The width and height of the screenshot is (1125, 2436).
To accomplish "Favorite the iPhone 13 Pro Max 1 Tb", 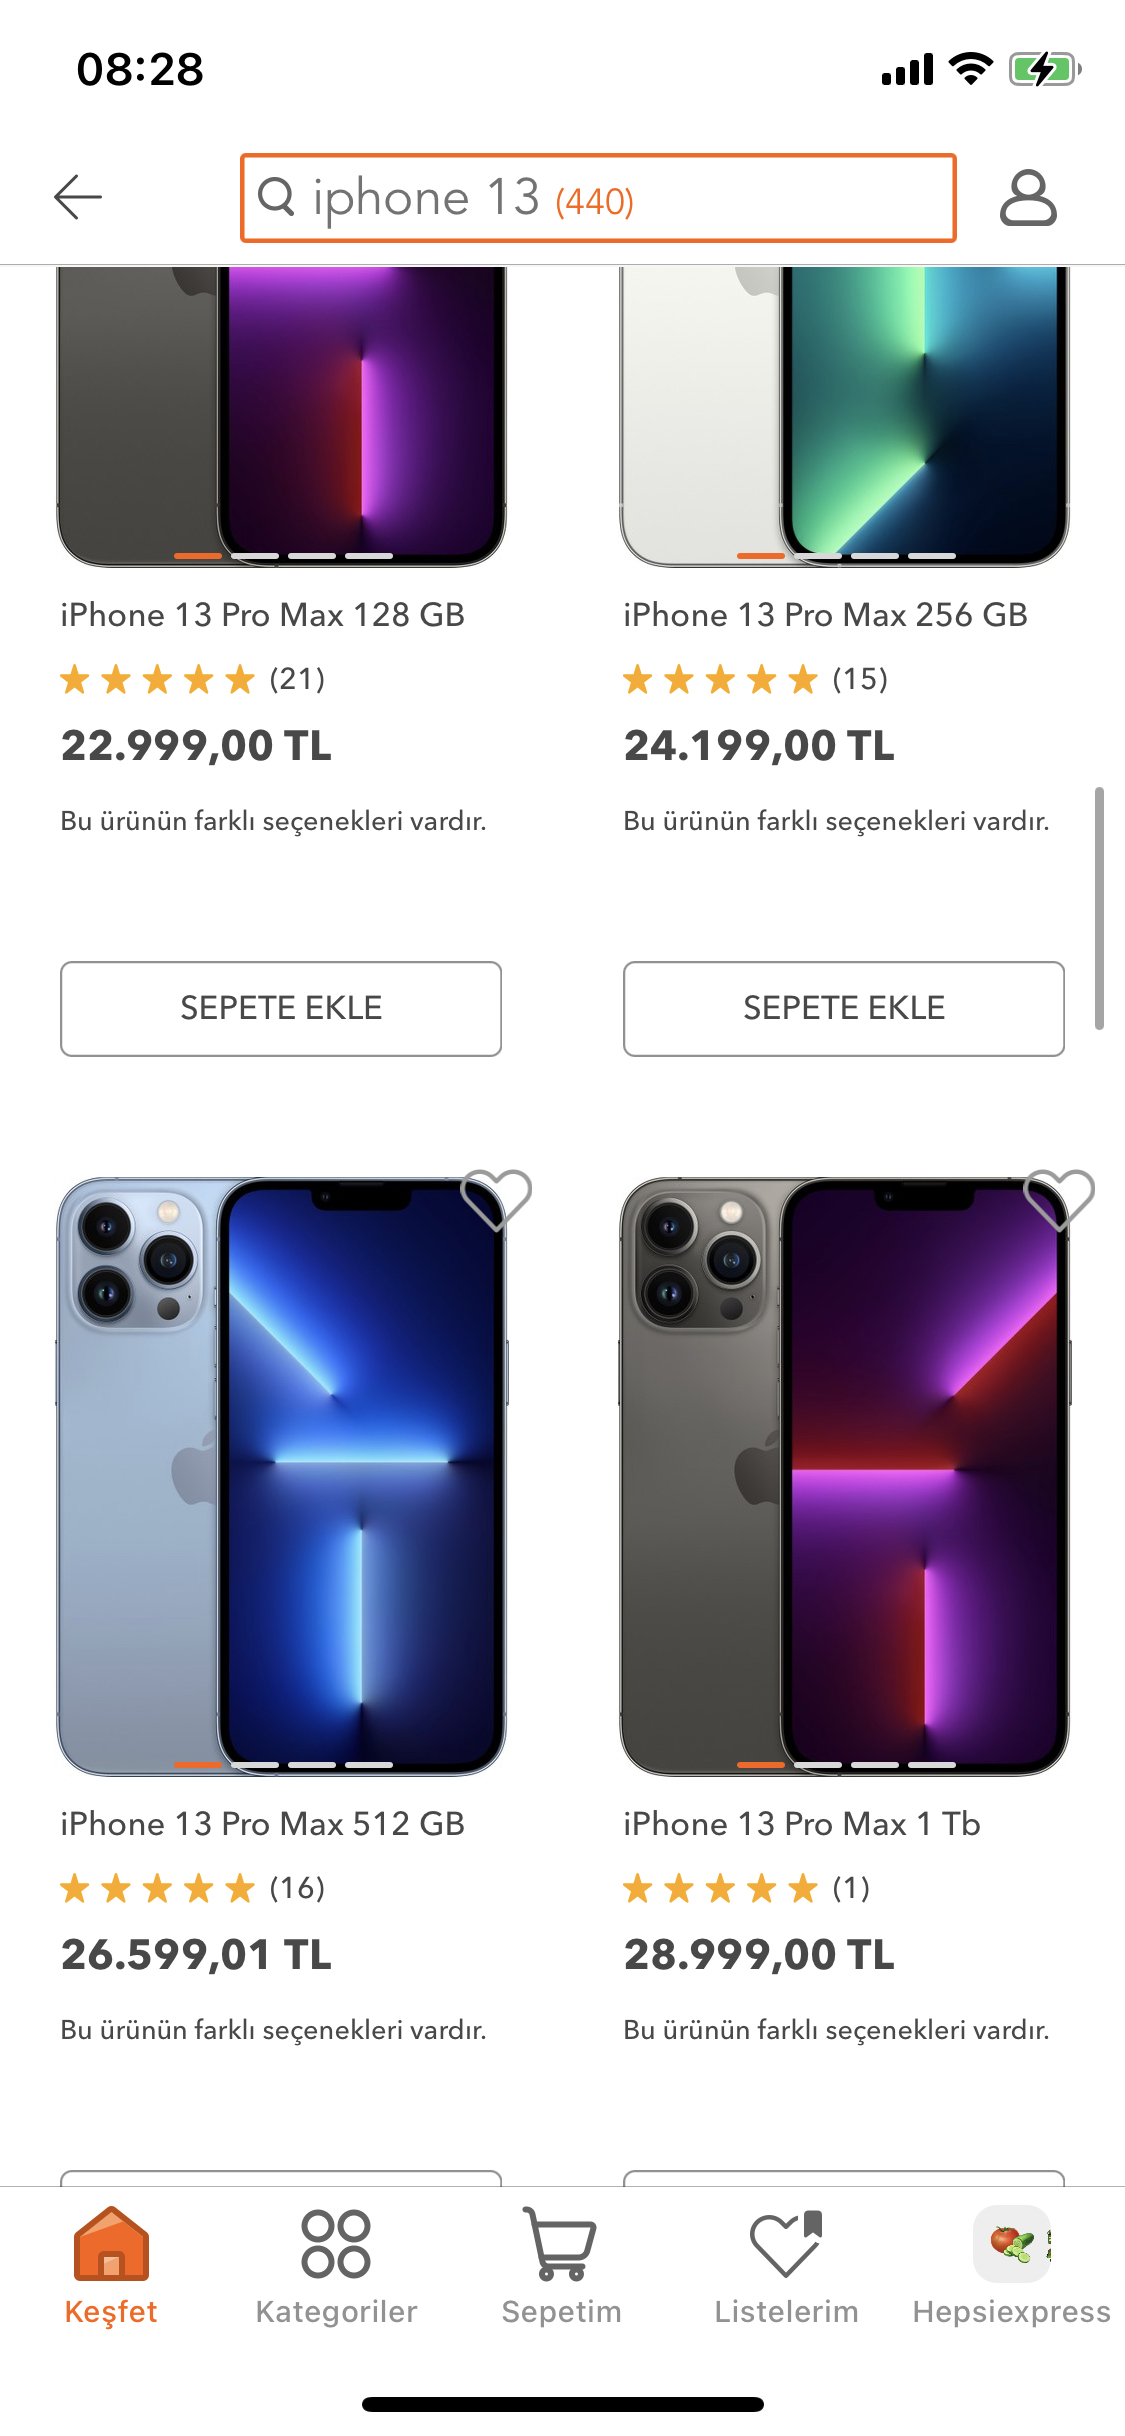I will coord(1059,1199).
